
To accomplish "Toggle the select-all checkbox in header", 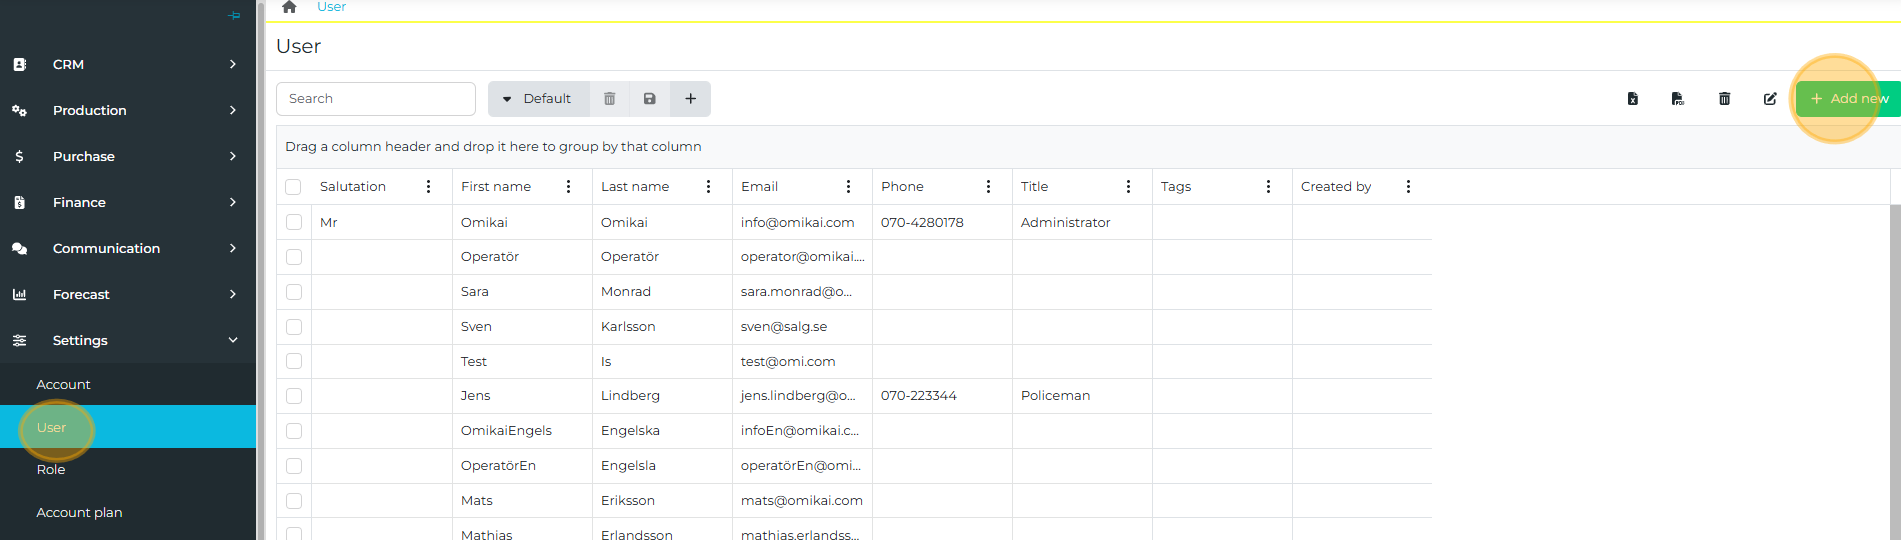I will click(x=293, y=187).
